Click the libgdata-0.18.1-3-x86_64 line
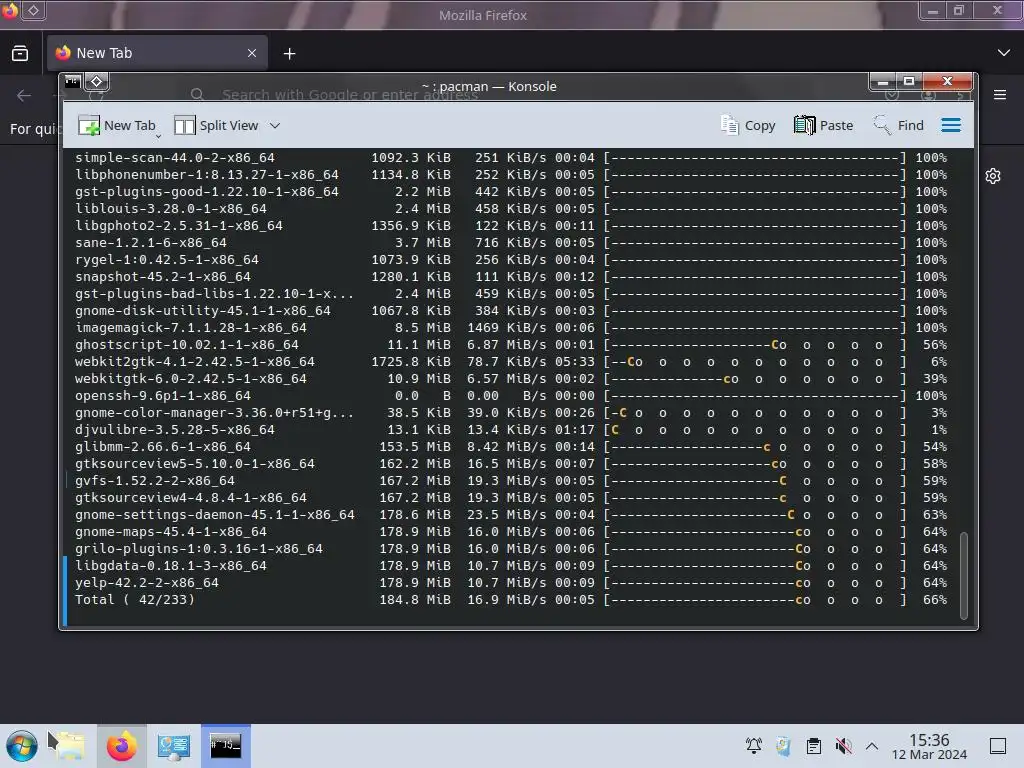 tap(511, 566)
